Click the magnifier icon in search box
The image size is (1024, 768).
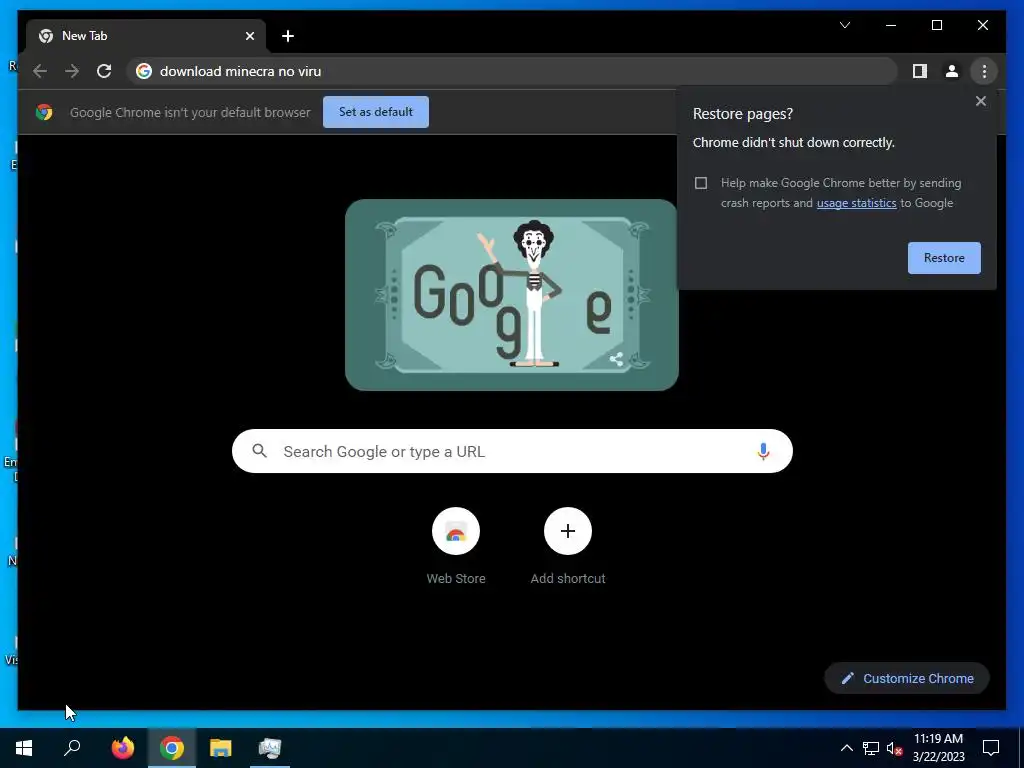(259, 451)
